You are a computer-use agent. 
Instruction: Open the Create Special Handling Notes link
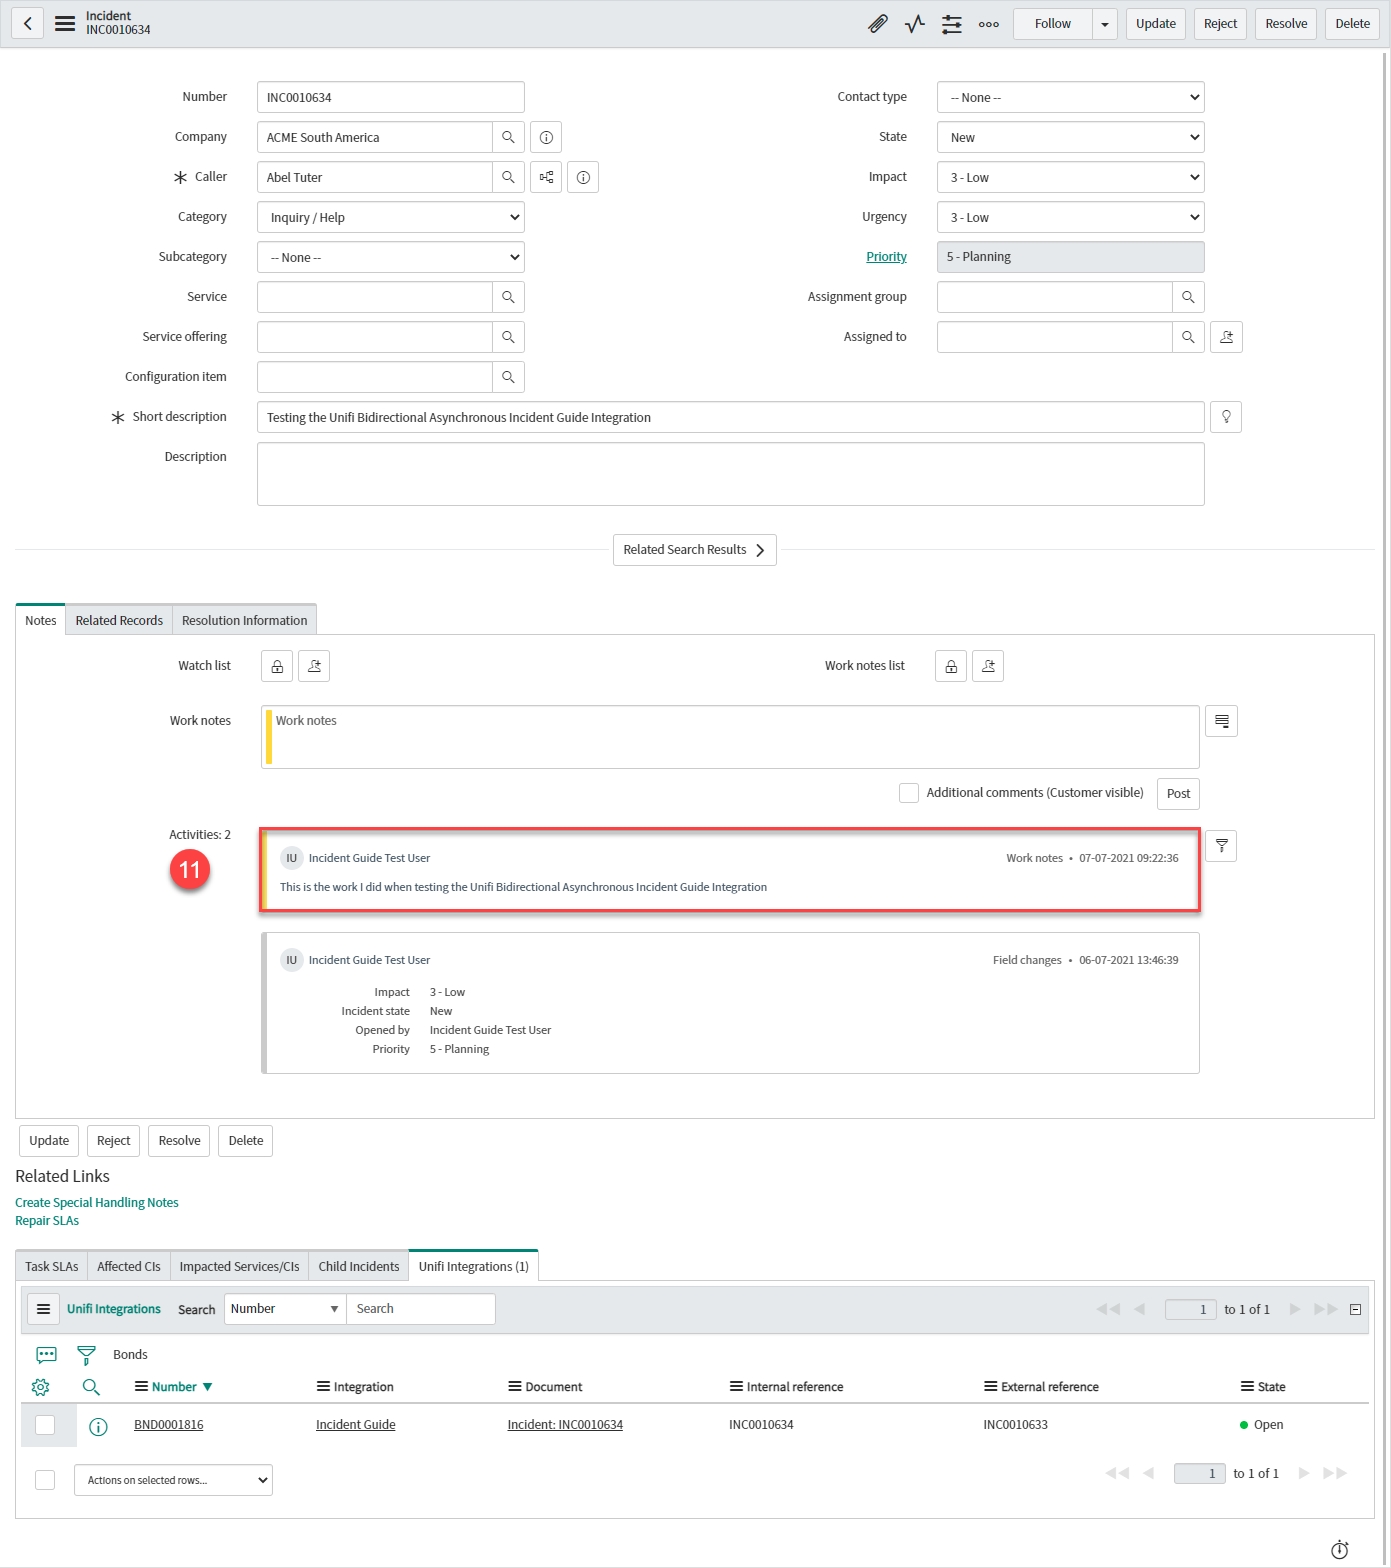[97, 1203]
